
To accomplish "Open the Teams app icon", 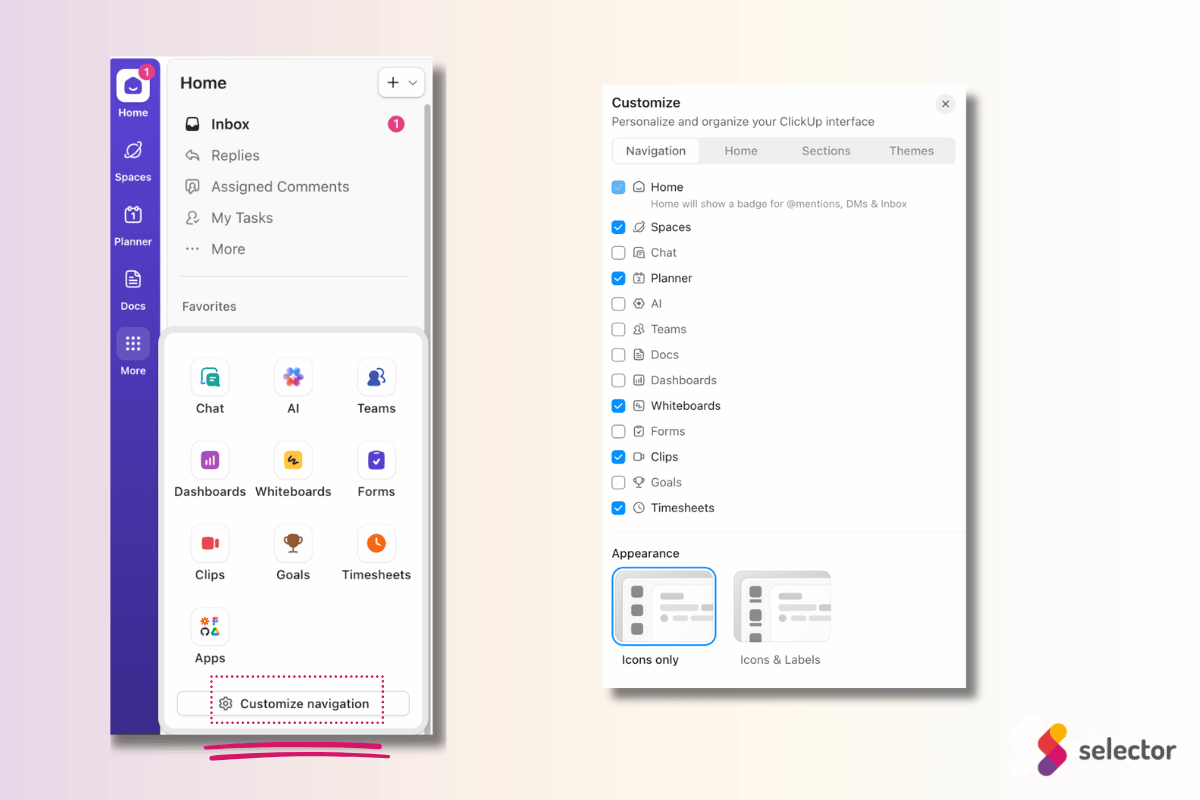I will pyautogui.click(x=376, y=377).
